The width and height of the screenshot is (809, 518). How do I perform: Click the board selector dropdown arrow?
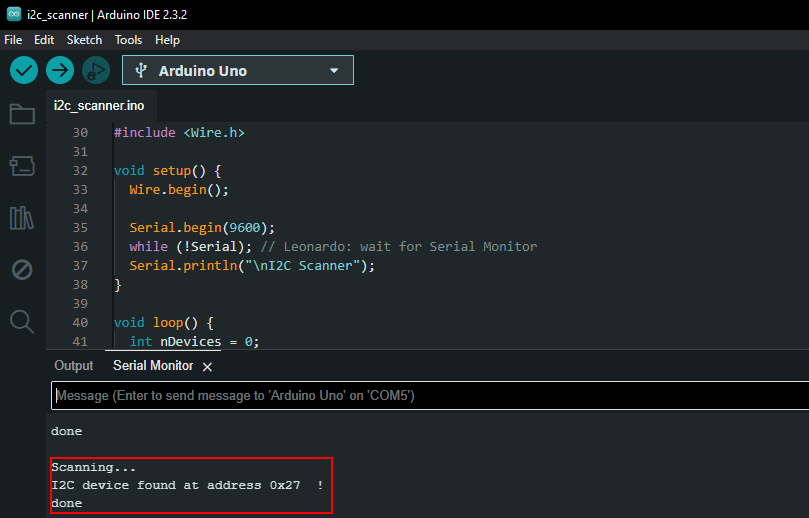[334, 71]
